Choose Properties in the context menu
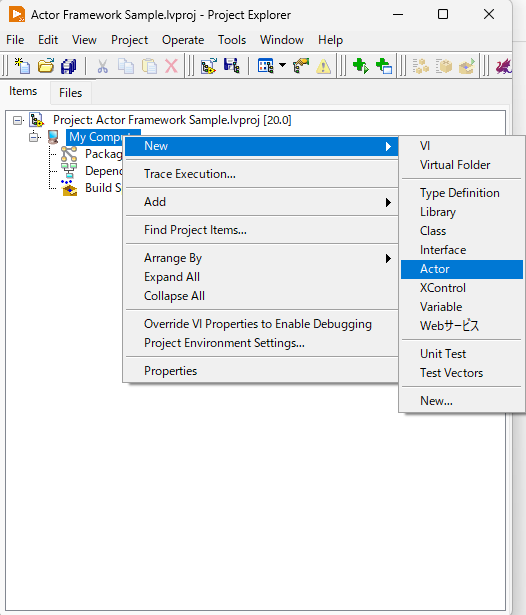 coord(261,371)
